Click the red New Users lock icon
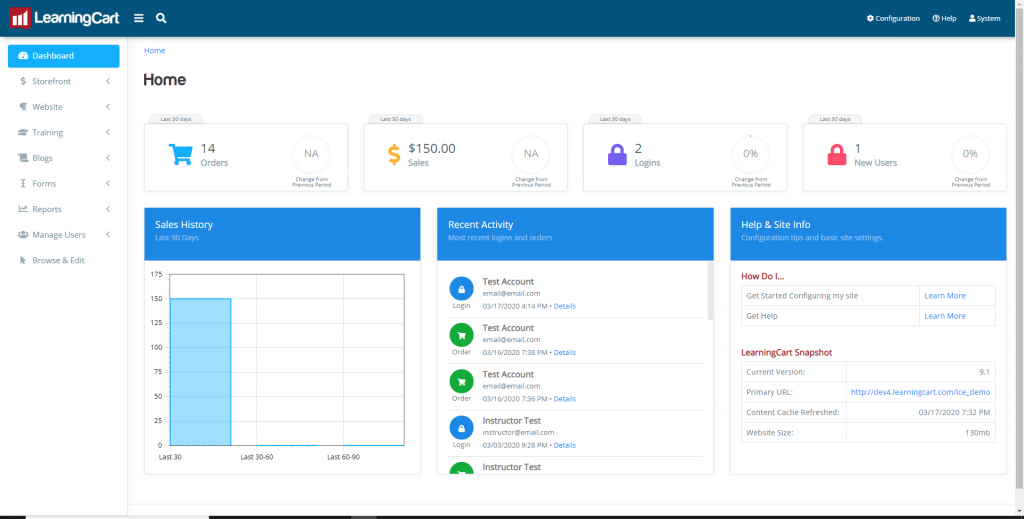1024x519 pixels. pyautogui.click(x=837, y=155)
